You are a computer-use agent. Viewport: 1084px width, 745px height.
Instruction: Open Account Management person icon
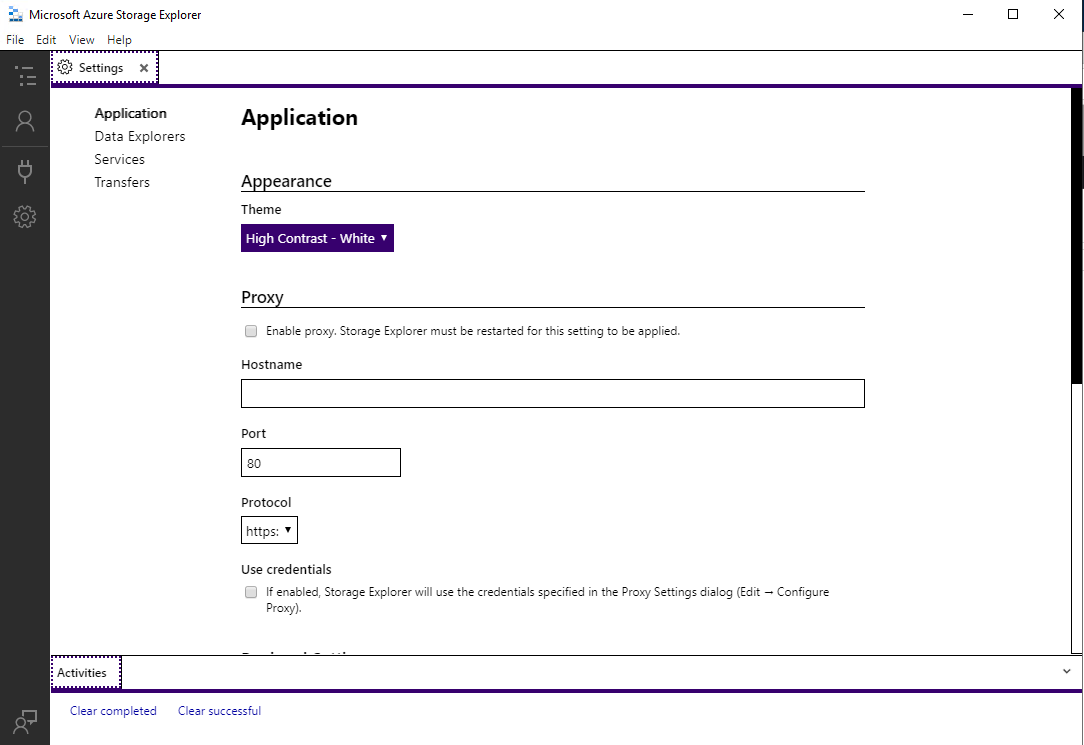click(x=25, y=122)
